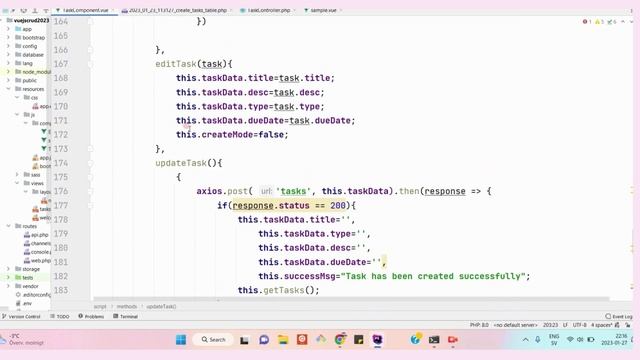Click the fold marker on line 176
Screen dimensions: 640x360
click(90, 191)
